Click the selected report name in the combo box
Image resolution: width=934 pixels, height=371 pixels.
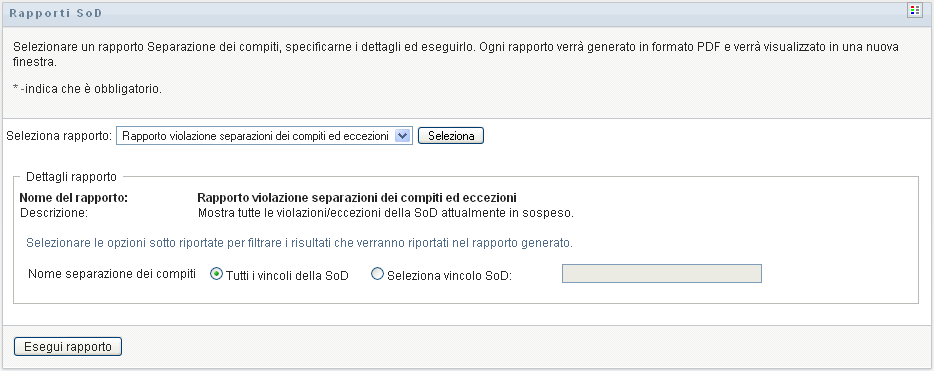point(256,136)
